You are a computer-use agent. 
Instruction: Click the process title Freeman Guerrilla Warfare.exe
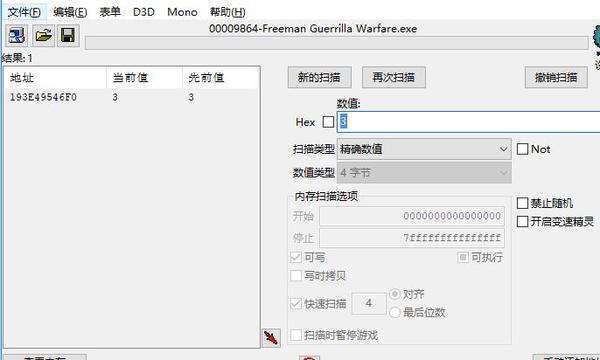click(313, 29)
